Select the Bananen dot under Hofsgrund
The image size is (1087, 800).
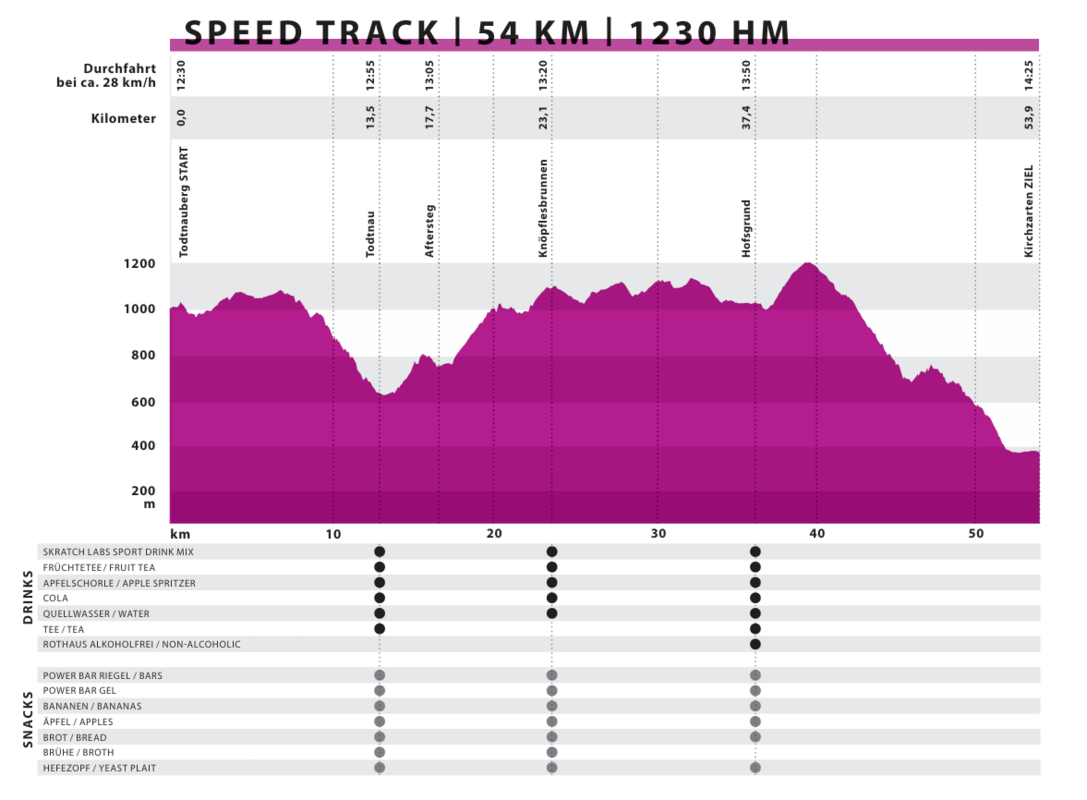755,705
